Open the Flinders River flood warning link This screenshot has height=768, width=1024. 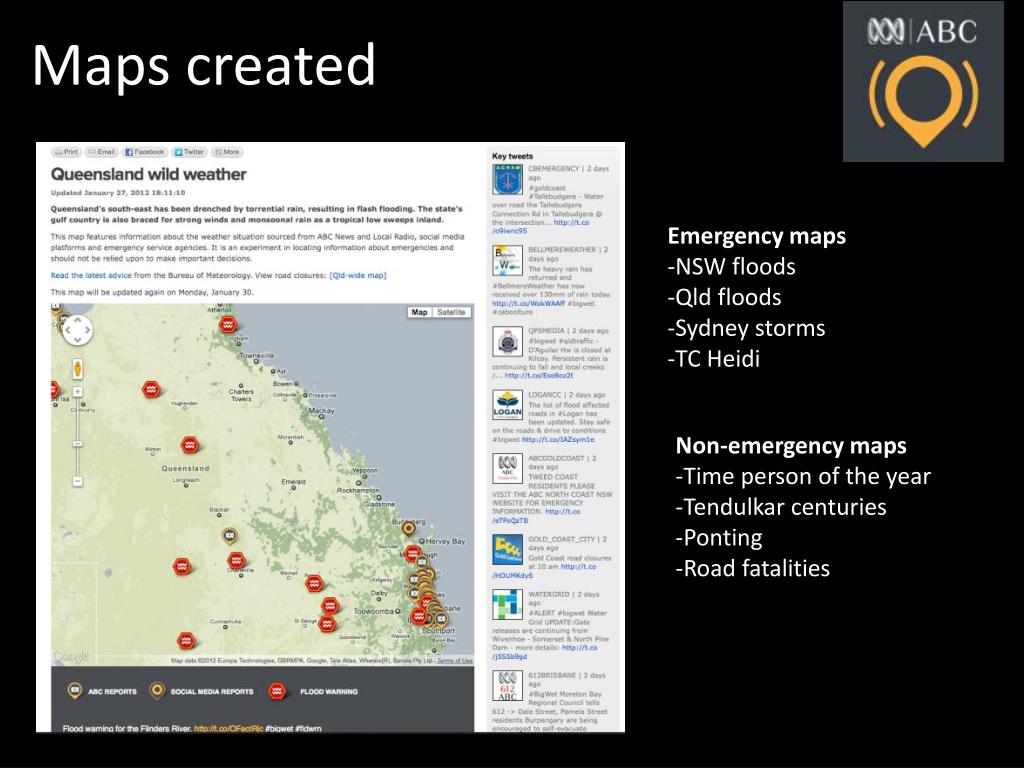click(x=228, y=729)
